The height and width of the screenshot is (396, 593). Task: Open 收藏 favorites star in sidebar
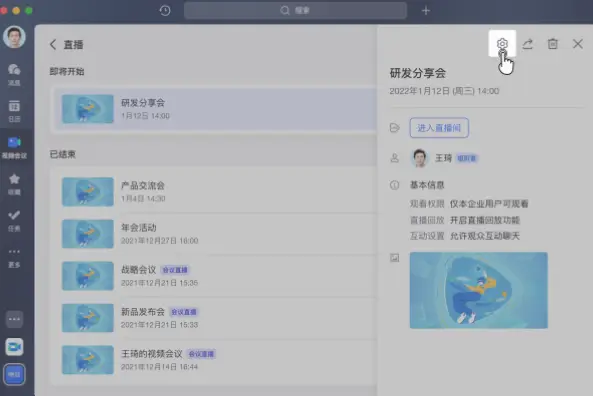(x=14, y=184)
